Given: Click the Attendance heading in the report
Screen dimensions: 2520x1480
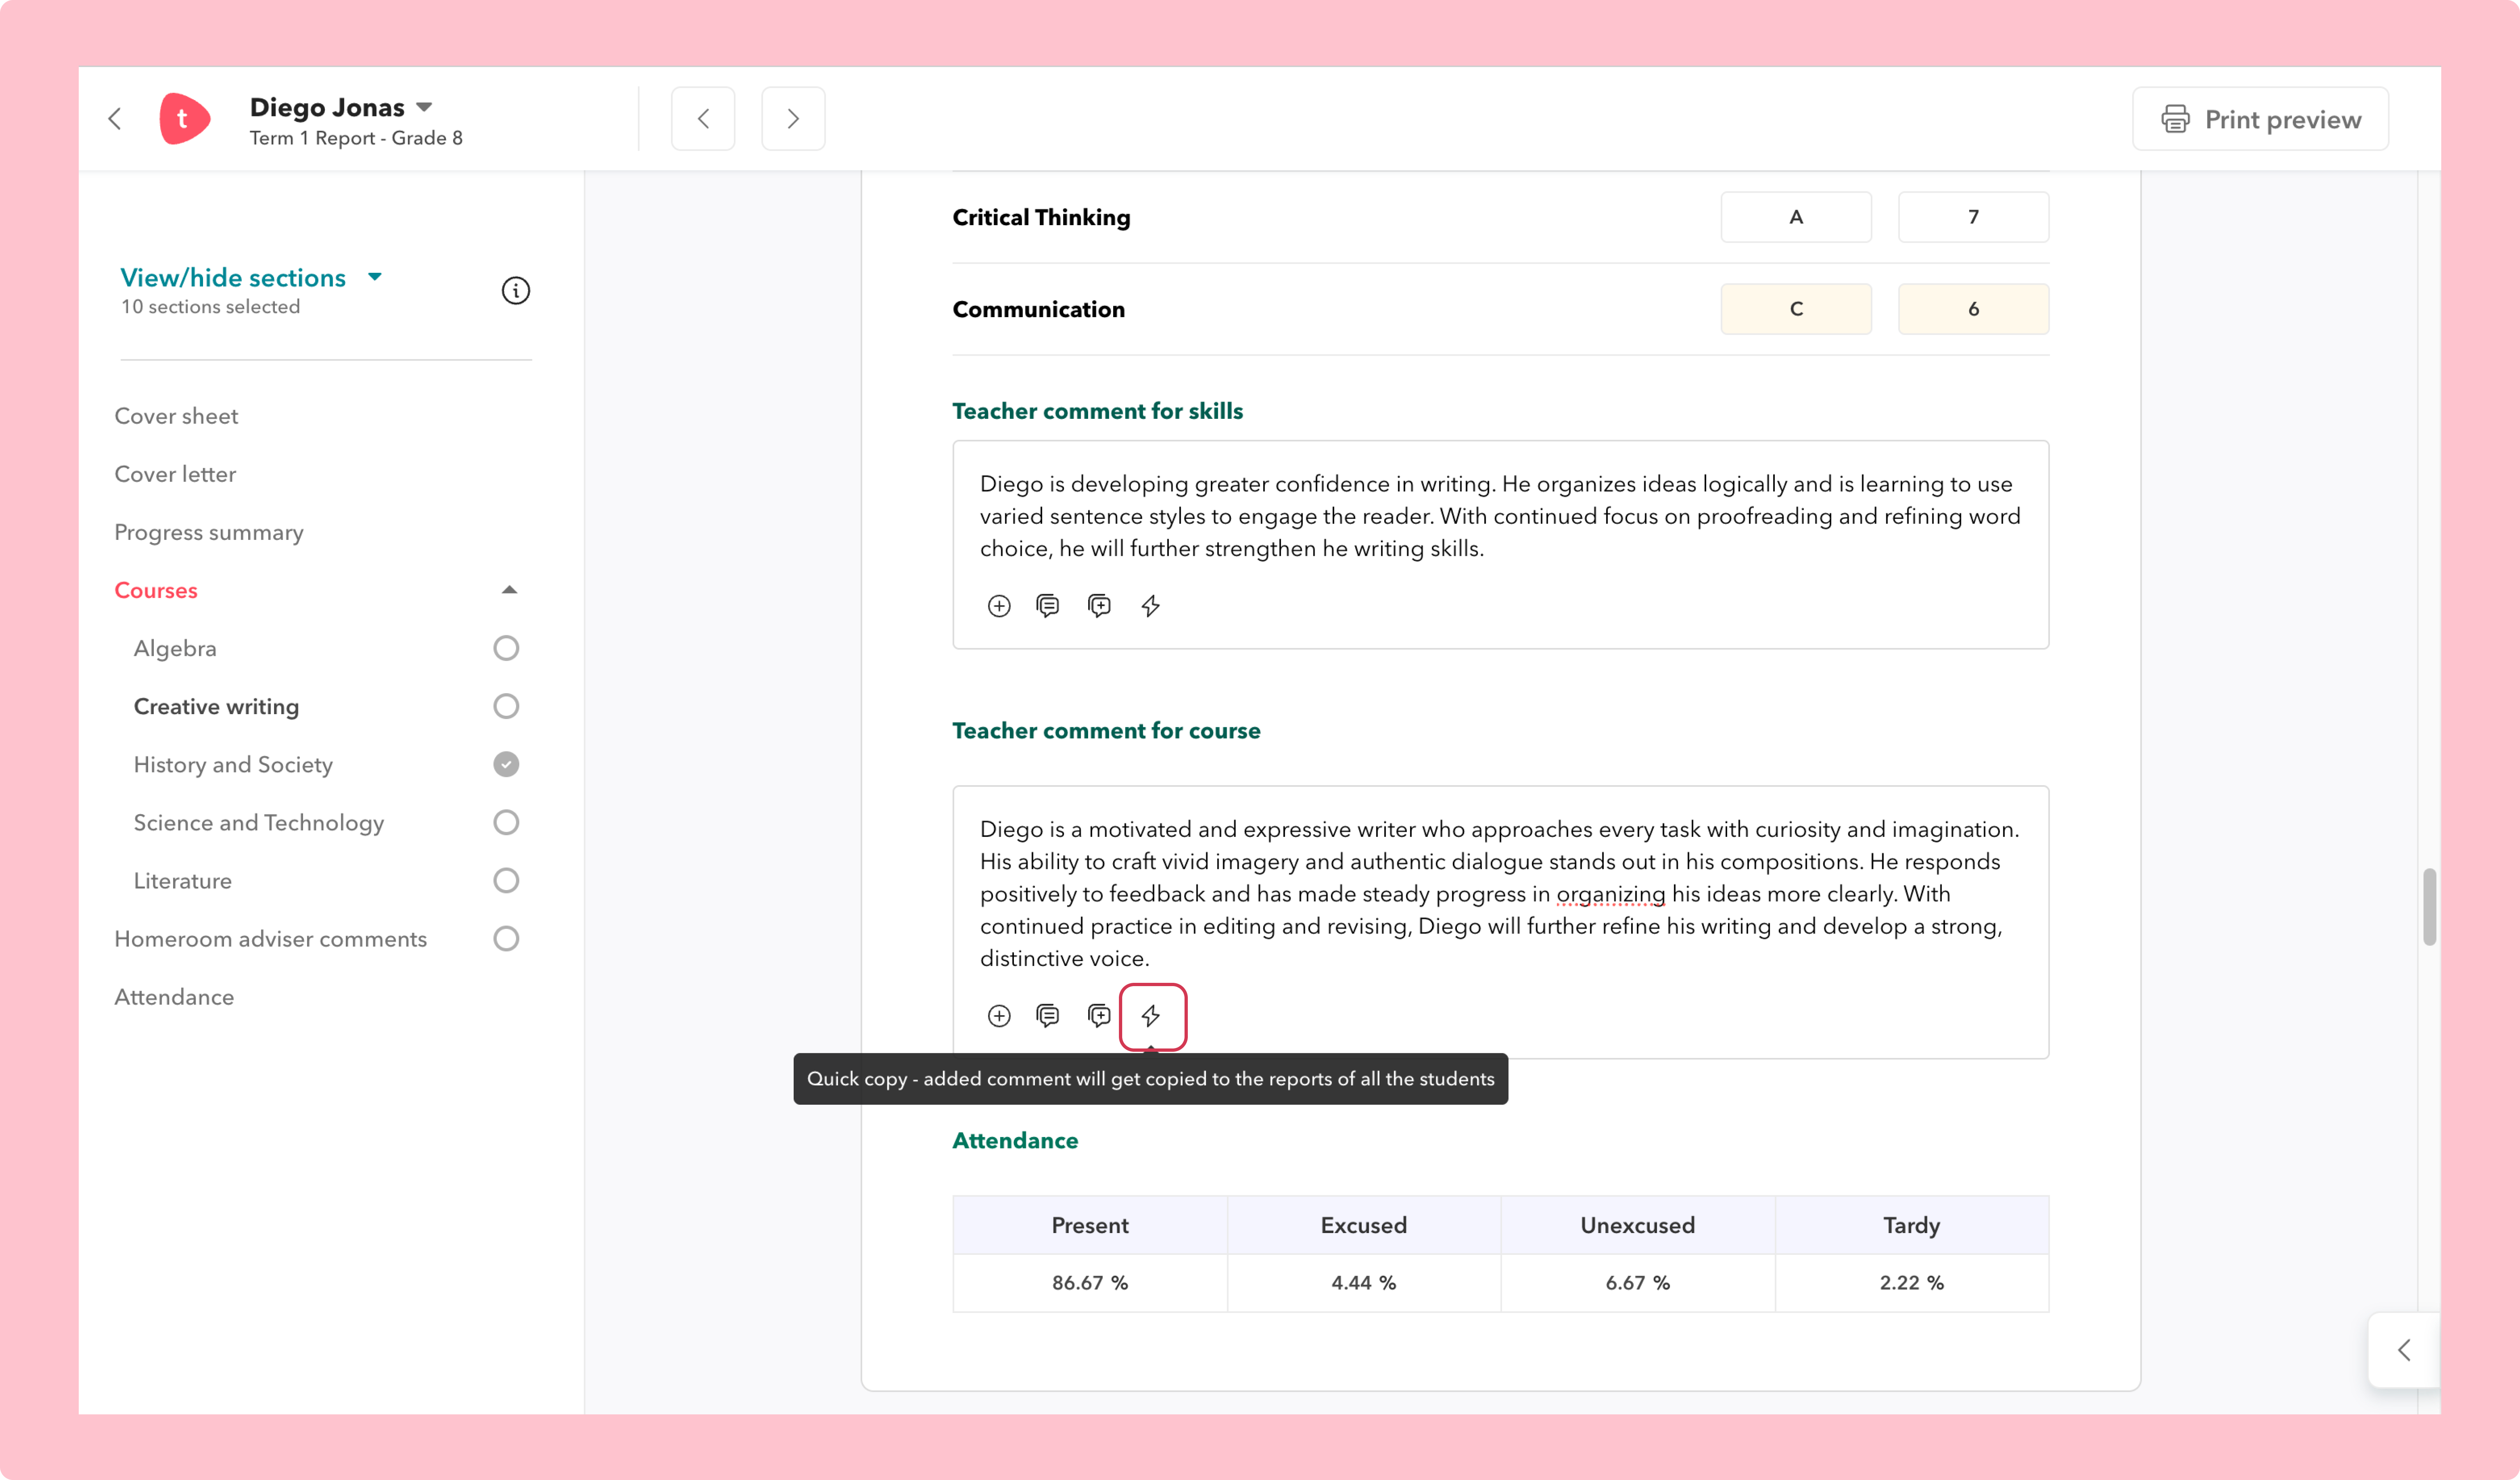Looking at the screenshot, I should click(x=1015, y=1141).
